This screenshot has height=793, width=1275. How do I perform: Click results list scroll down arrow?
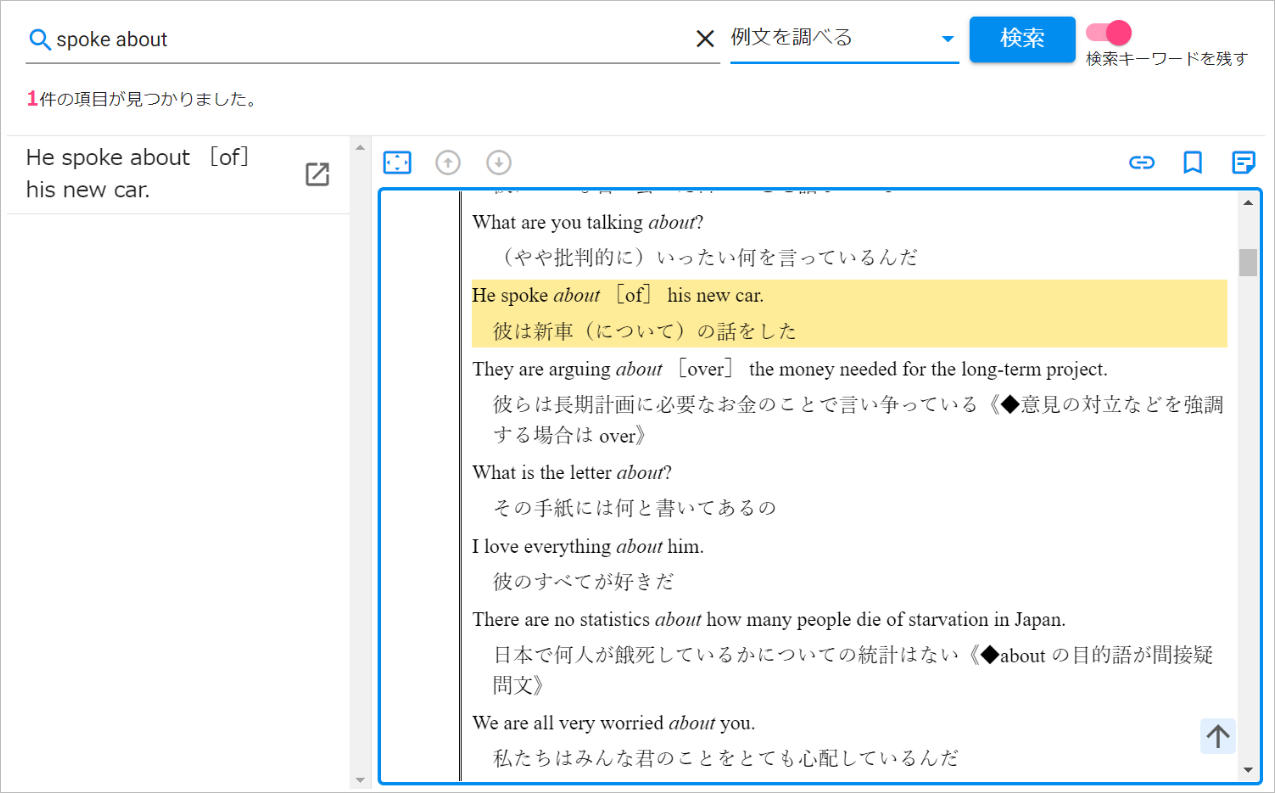coord(360,779)
